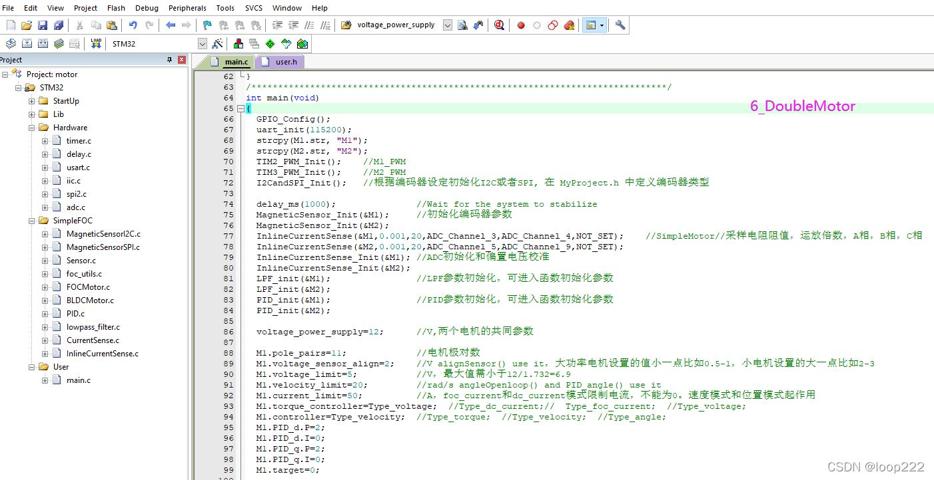Kill all breakpoints icon
Screen dimensions: 934x480
569,26
